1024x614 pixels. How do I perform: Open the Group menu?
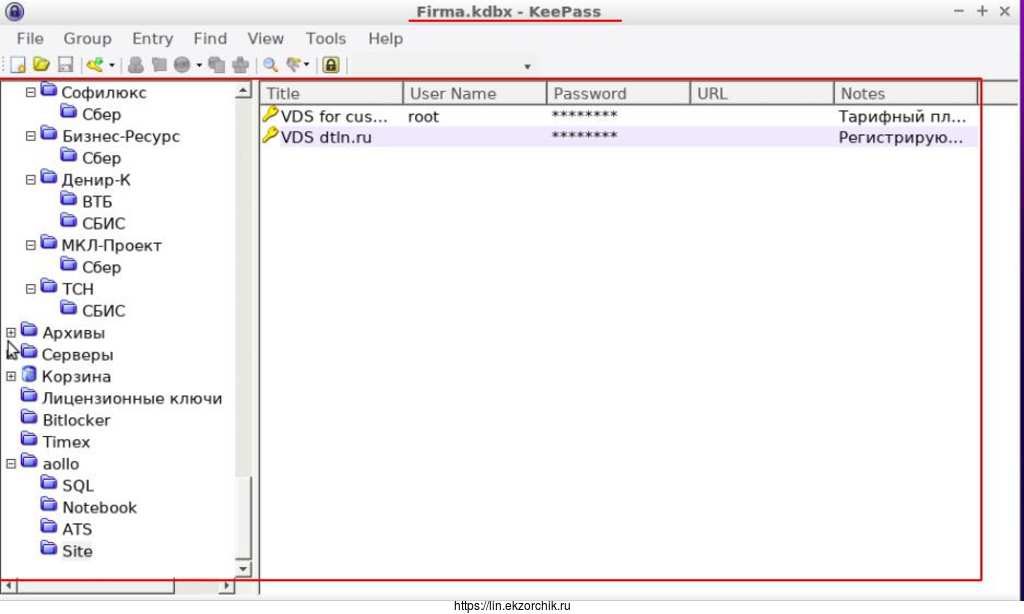(87, 39)
